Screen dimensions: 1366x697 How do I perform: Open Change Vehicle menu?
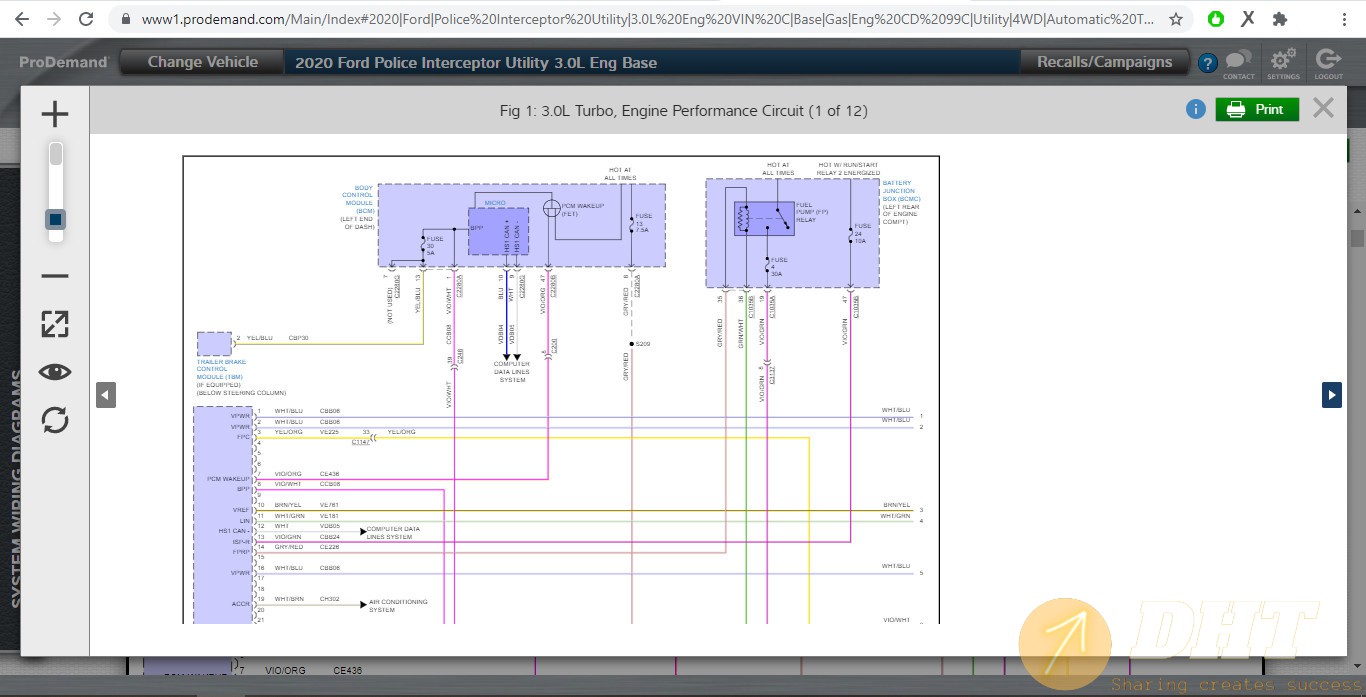tap(203, 62)
